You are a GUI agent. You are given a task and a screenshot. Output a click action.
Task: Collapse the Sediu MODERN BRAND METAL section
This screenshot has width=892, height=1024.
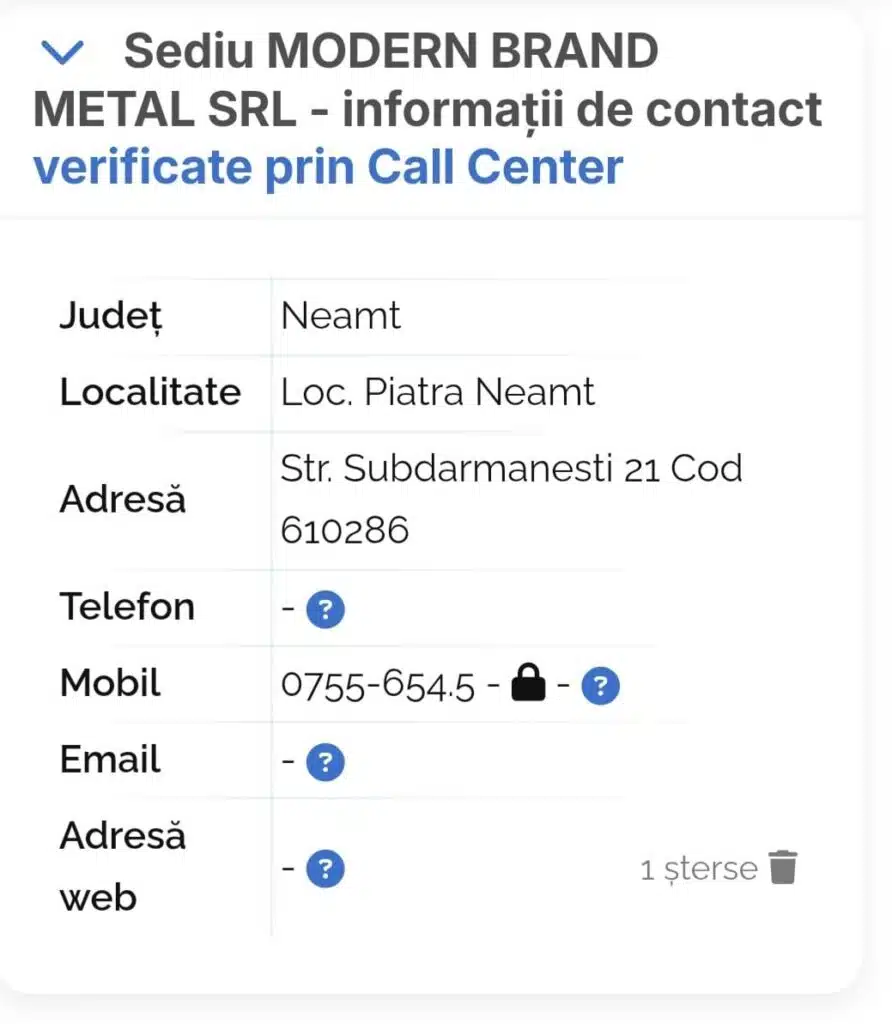point(63,53)
